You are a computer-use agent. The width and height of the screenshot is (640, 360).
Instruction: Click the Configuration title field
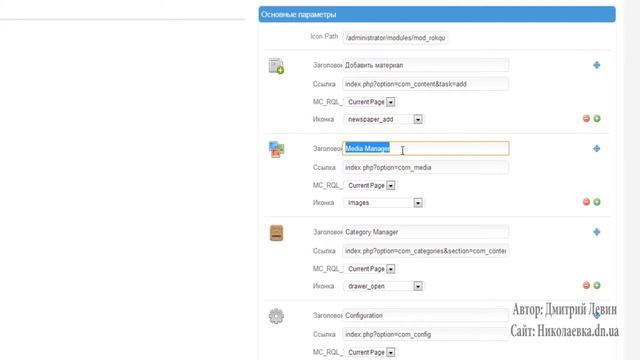(426, 316)
